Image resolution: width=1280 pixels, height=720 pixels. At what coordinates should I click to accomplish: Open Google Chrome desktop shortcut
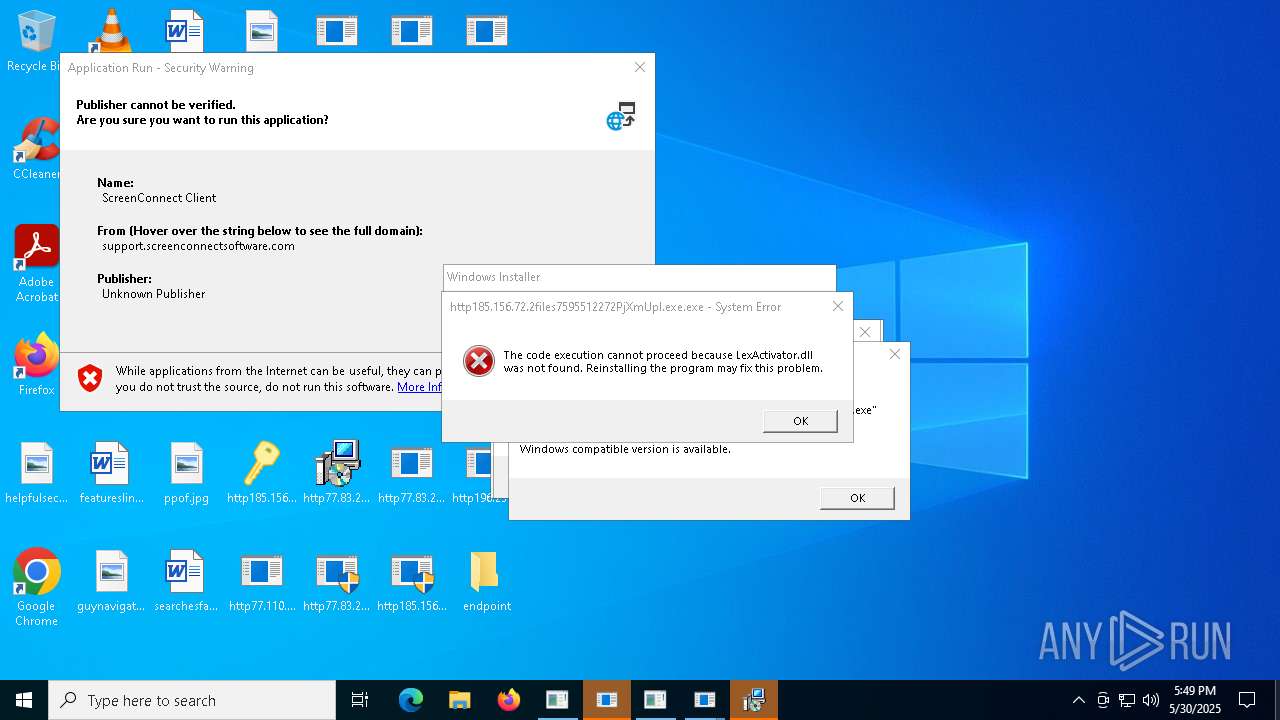click(36, 588)
